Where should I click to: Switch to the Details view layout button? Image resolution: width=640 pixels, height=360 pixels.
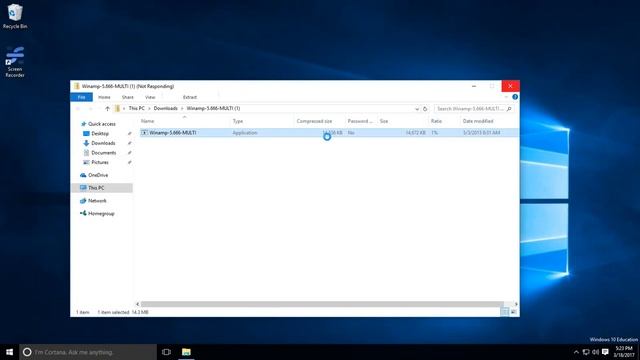tap(504, 312)
